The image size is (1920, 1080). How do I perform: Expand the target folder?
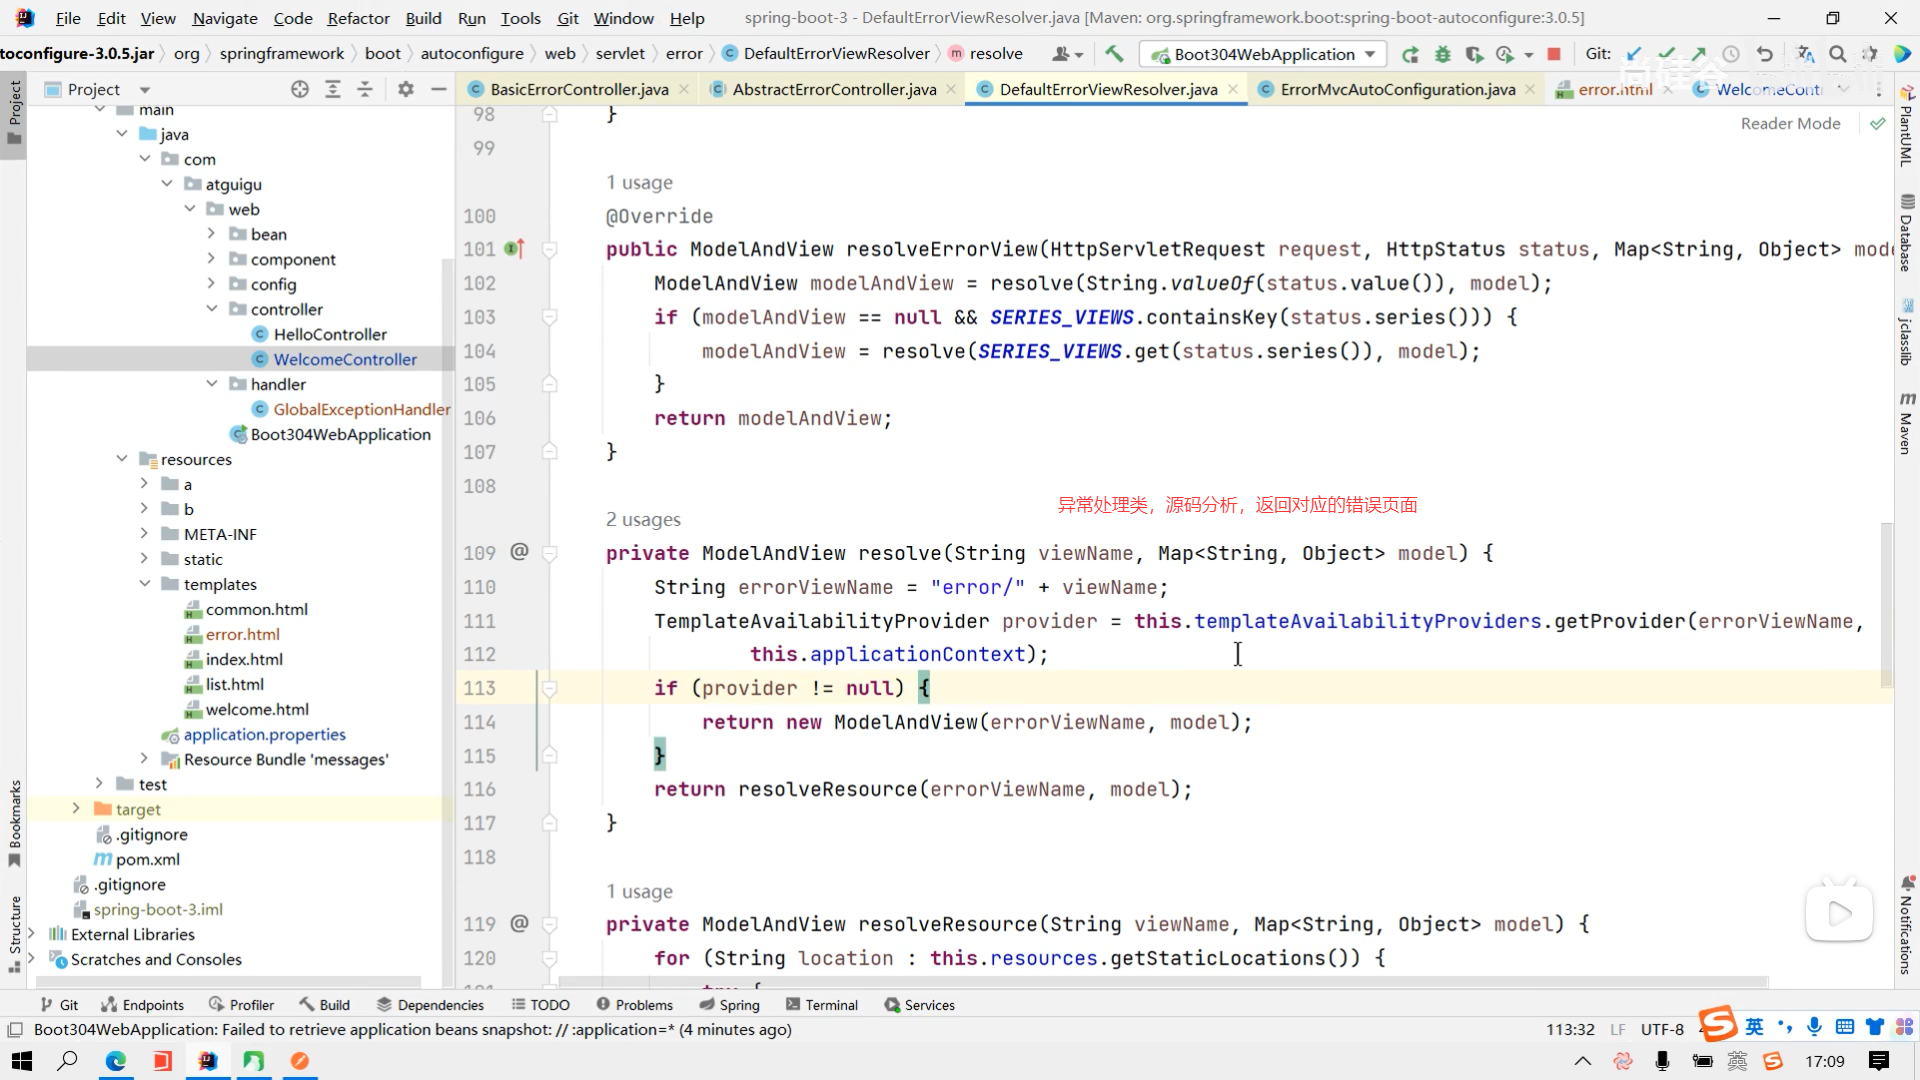(76, 809)
